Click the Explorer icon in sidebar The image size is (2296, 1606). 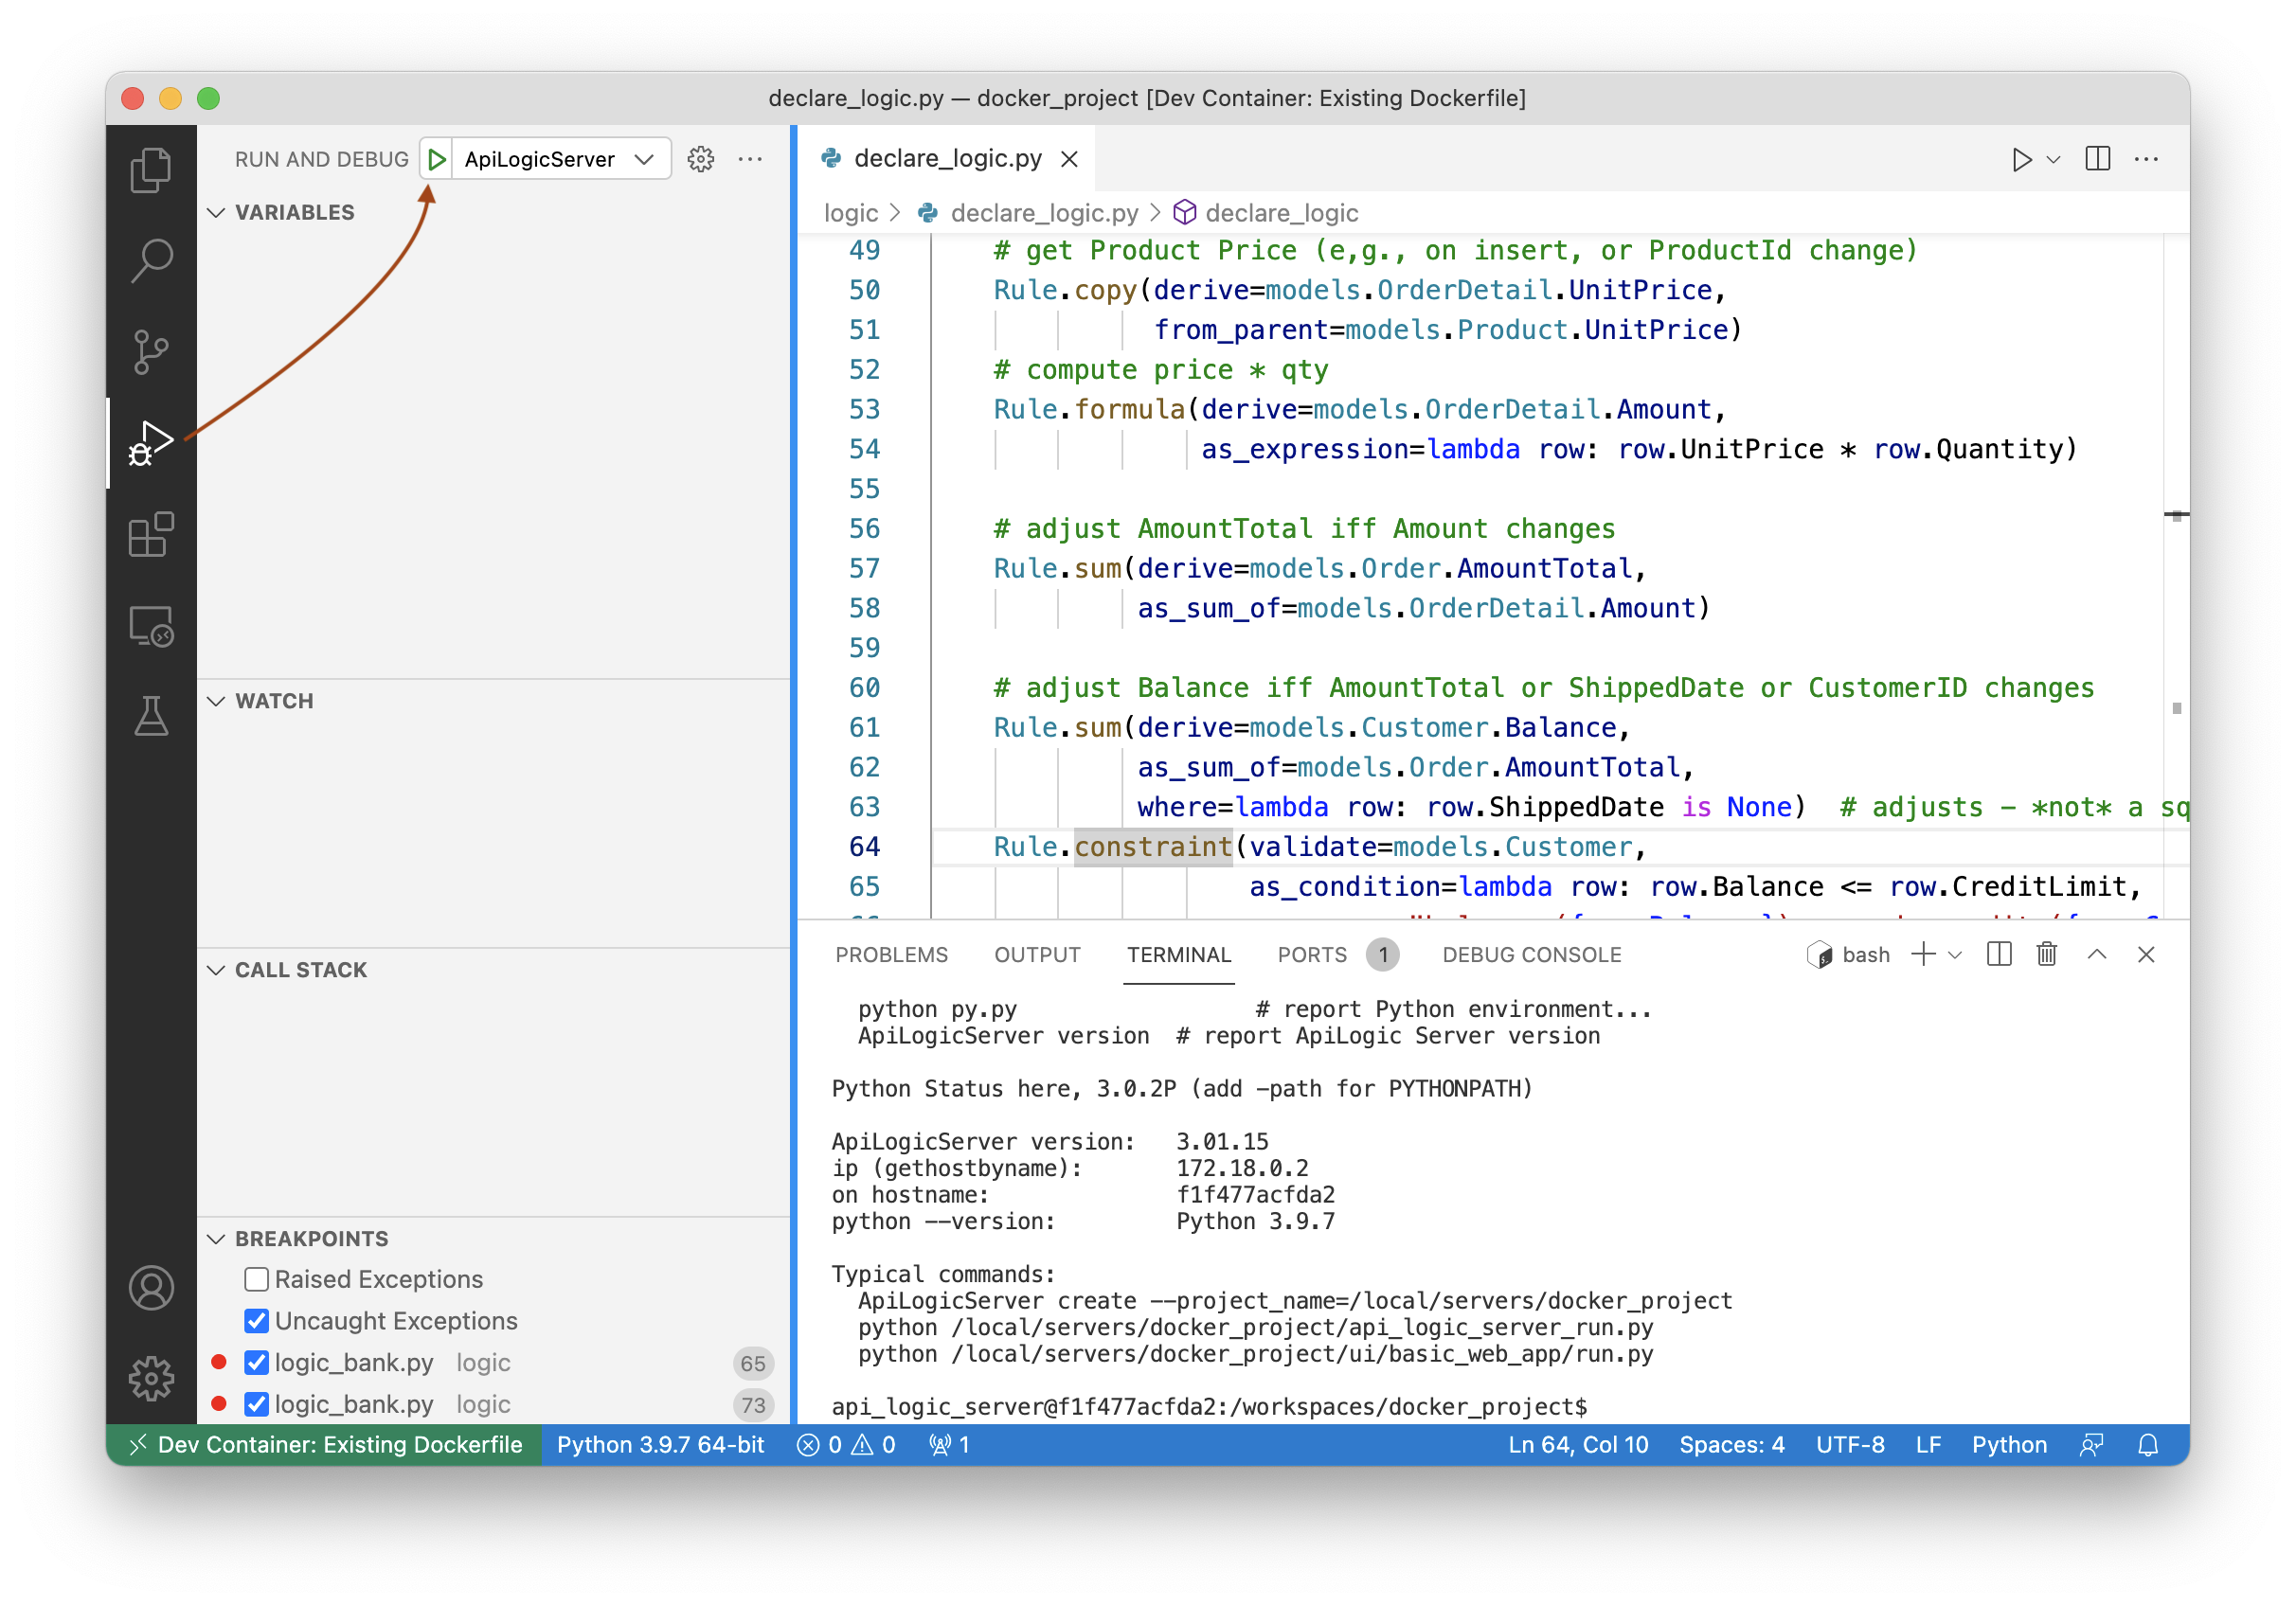pos(152,168)
